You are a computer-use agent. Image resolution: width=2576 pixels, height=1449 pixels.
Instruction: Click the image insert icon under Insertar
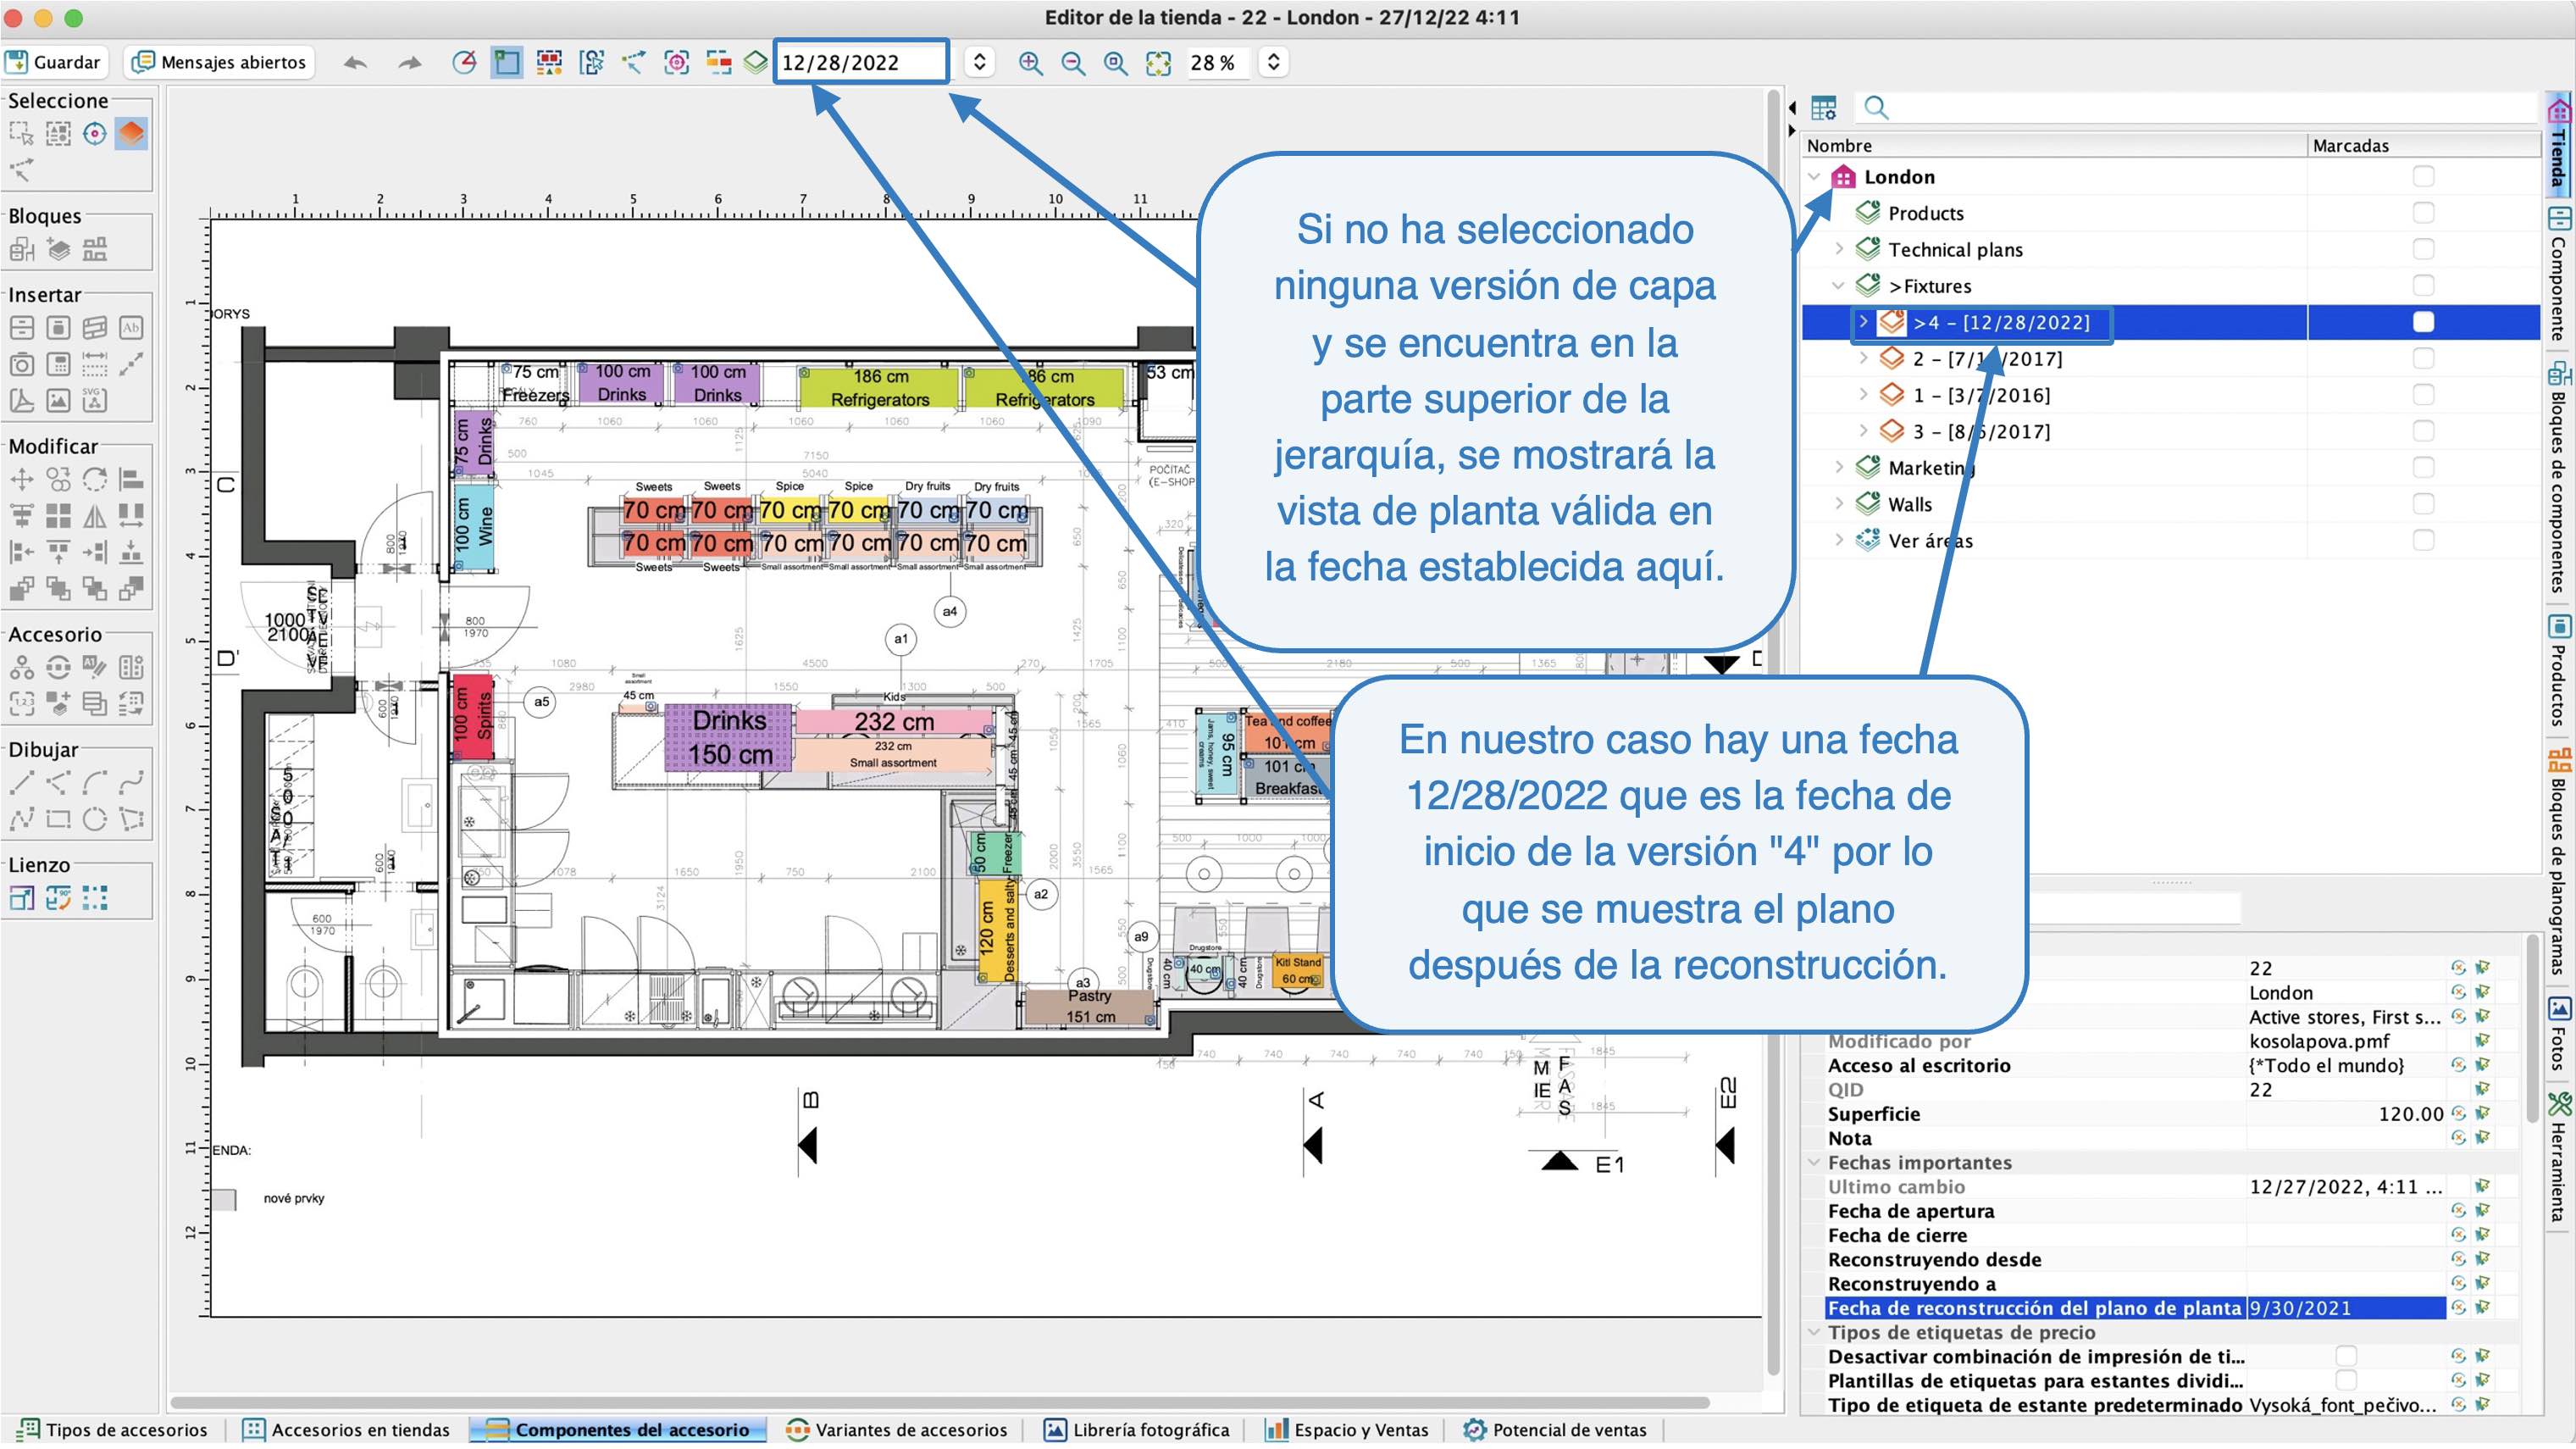pyautogui.click(x=58, y=400)
